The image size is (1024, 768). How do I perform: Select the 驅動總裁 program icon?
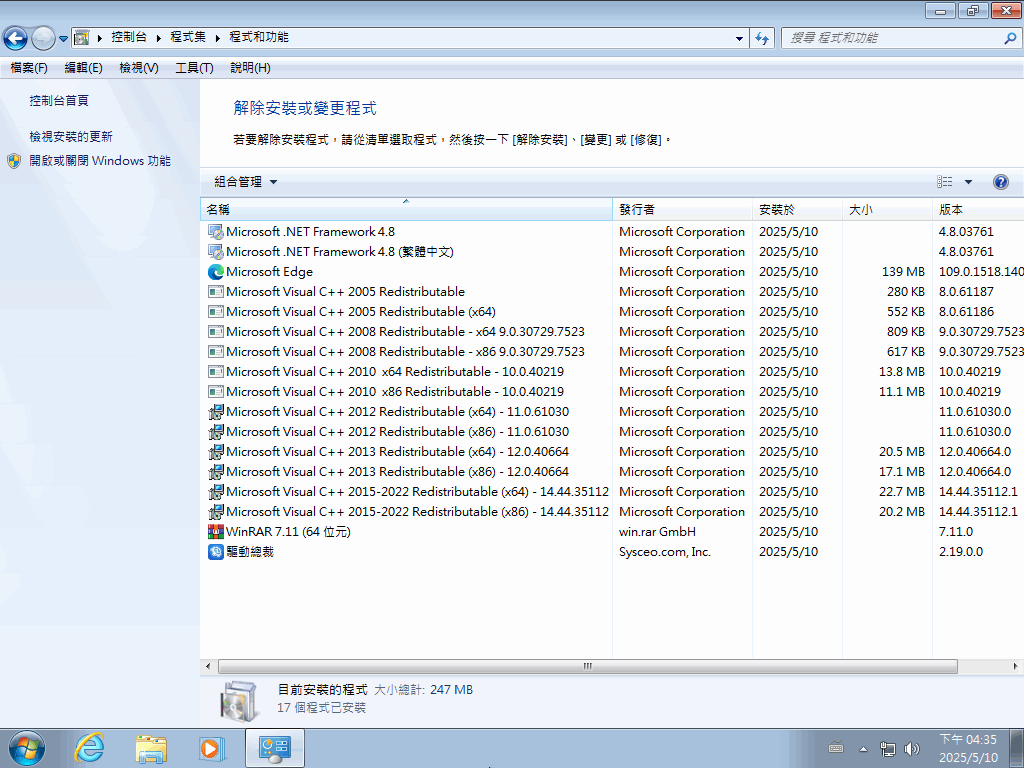tap(216, 552)
